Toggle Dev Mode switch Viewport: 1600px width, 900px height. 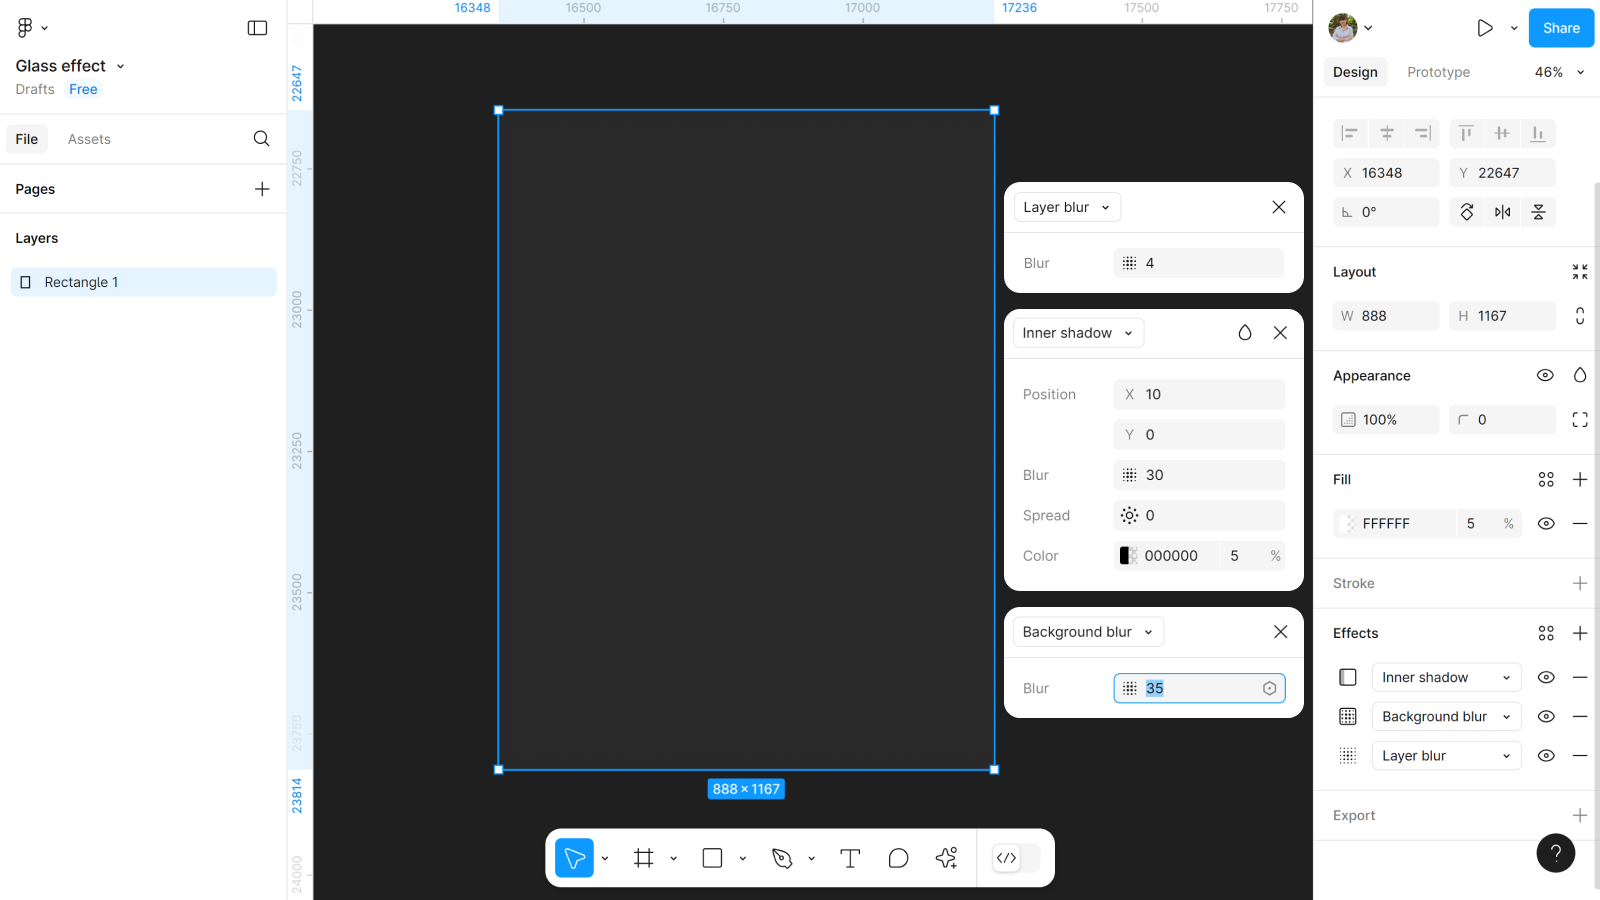coord(1015,858)
